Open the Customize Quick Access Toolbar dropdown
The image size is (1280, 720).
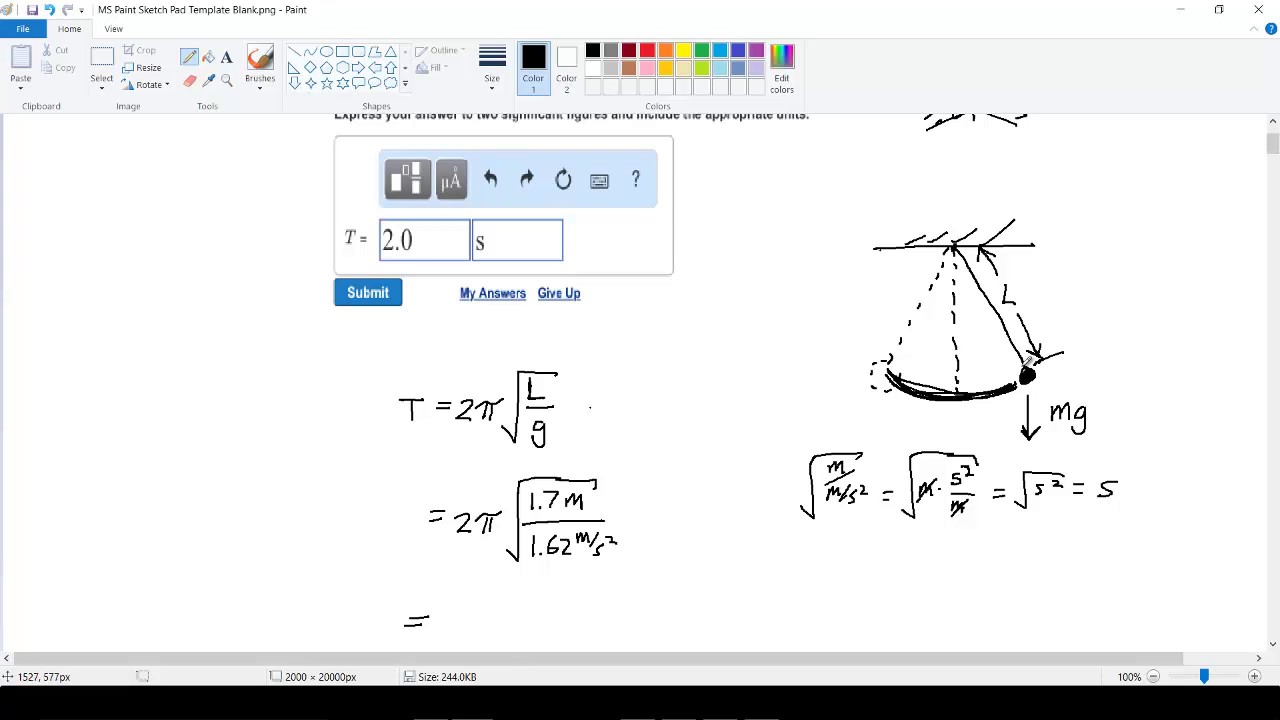[81, 11]
